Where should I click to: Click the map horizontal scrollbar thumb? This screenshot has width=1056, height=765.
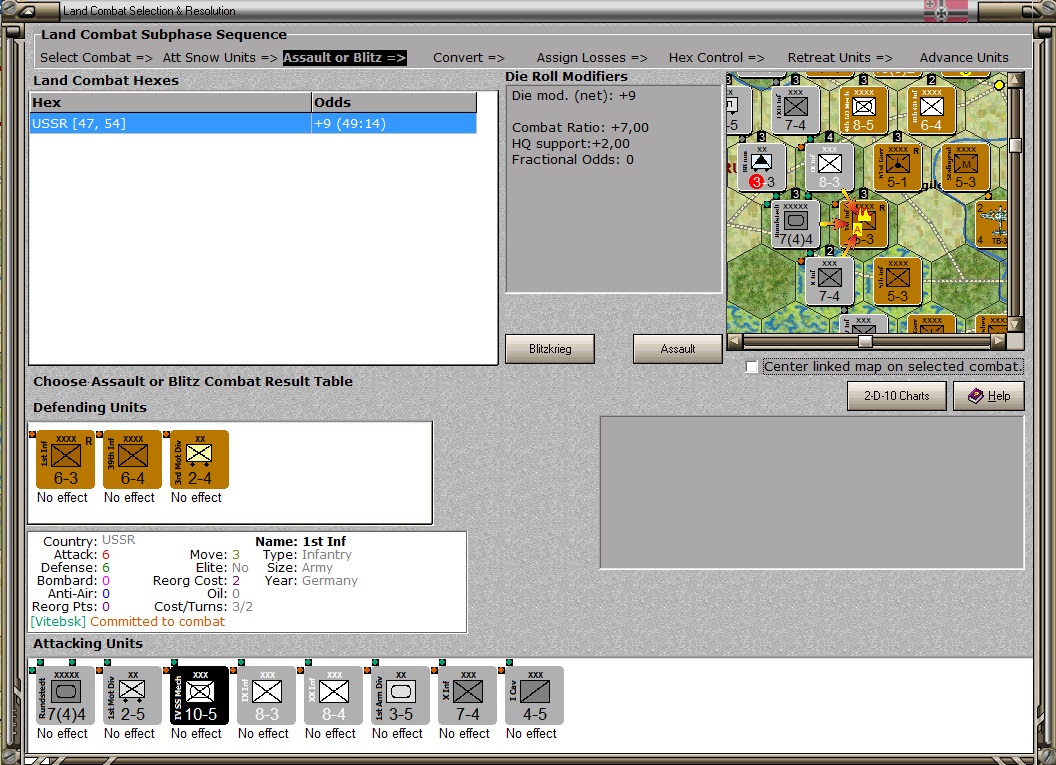click(x=865, y=341)
